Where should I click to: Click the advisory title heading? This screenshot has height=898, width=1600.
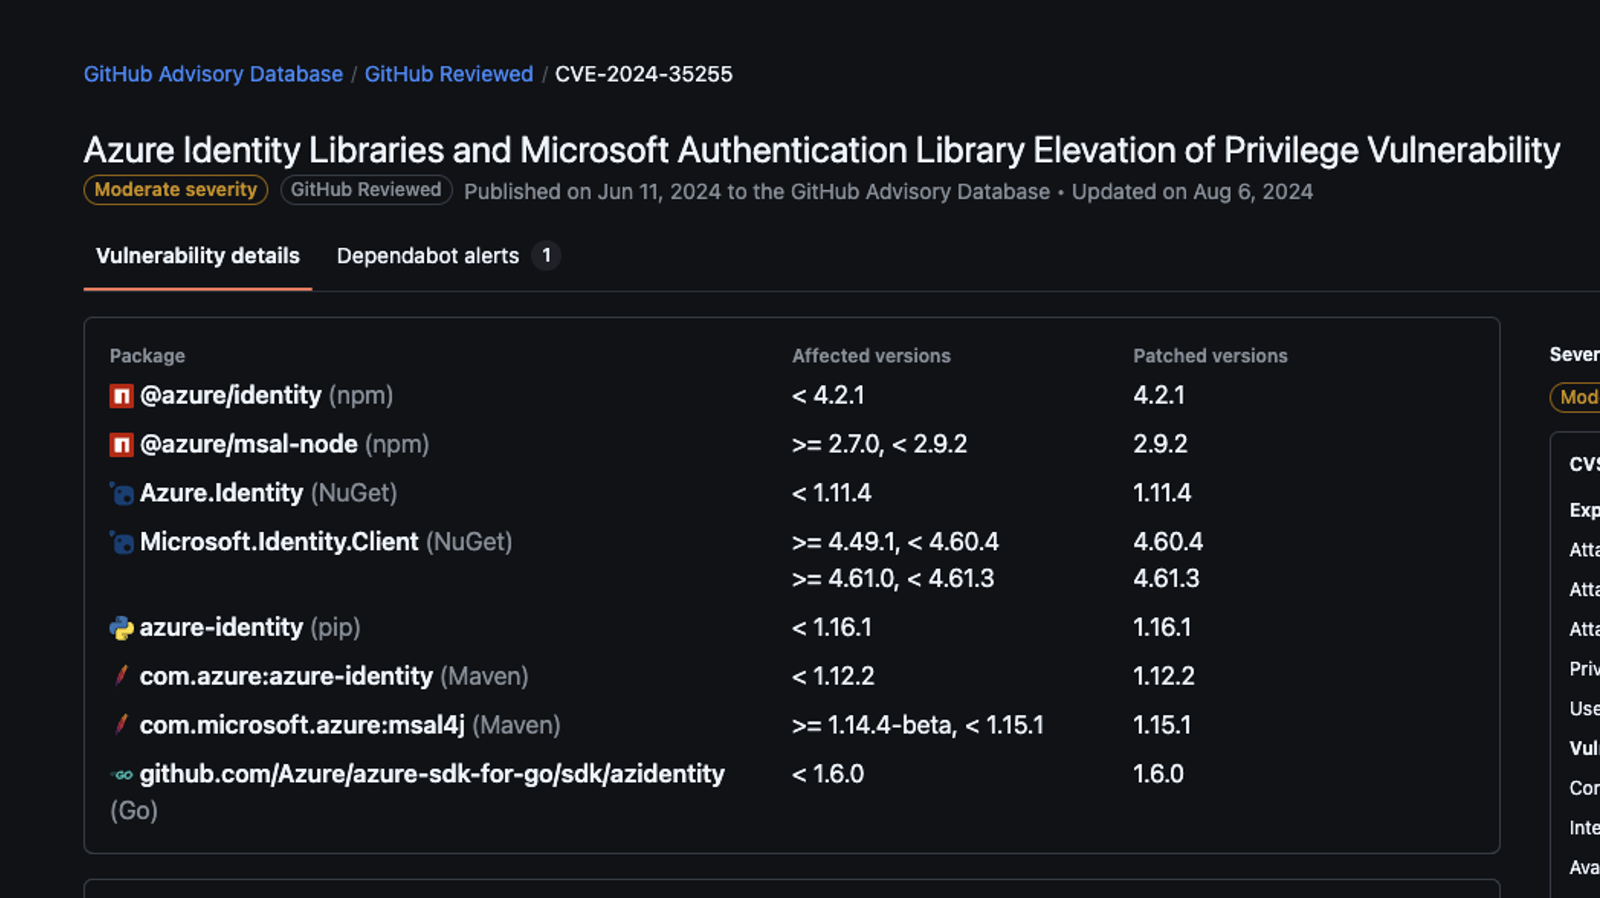tap(822, 150)
